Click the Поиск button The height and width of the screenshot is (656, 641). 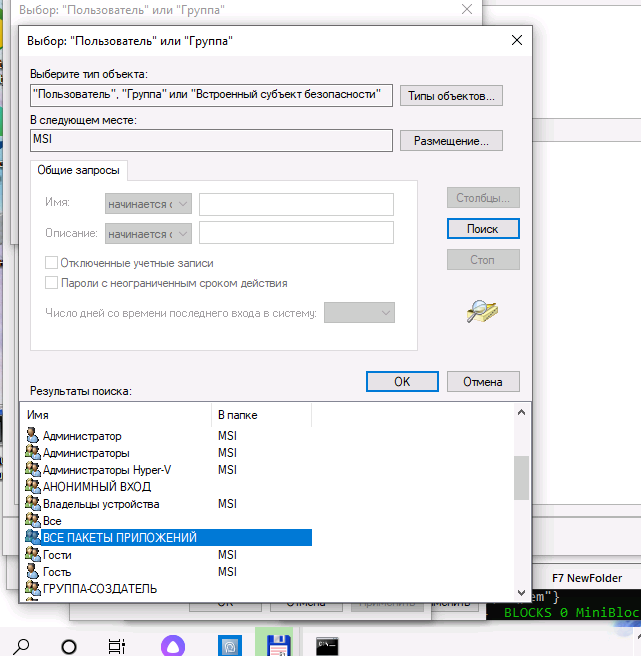click(483, 228)
